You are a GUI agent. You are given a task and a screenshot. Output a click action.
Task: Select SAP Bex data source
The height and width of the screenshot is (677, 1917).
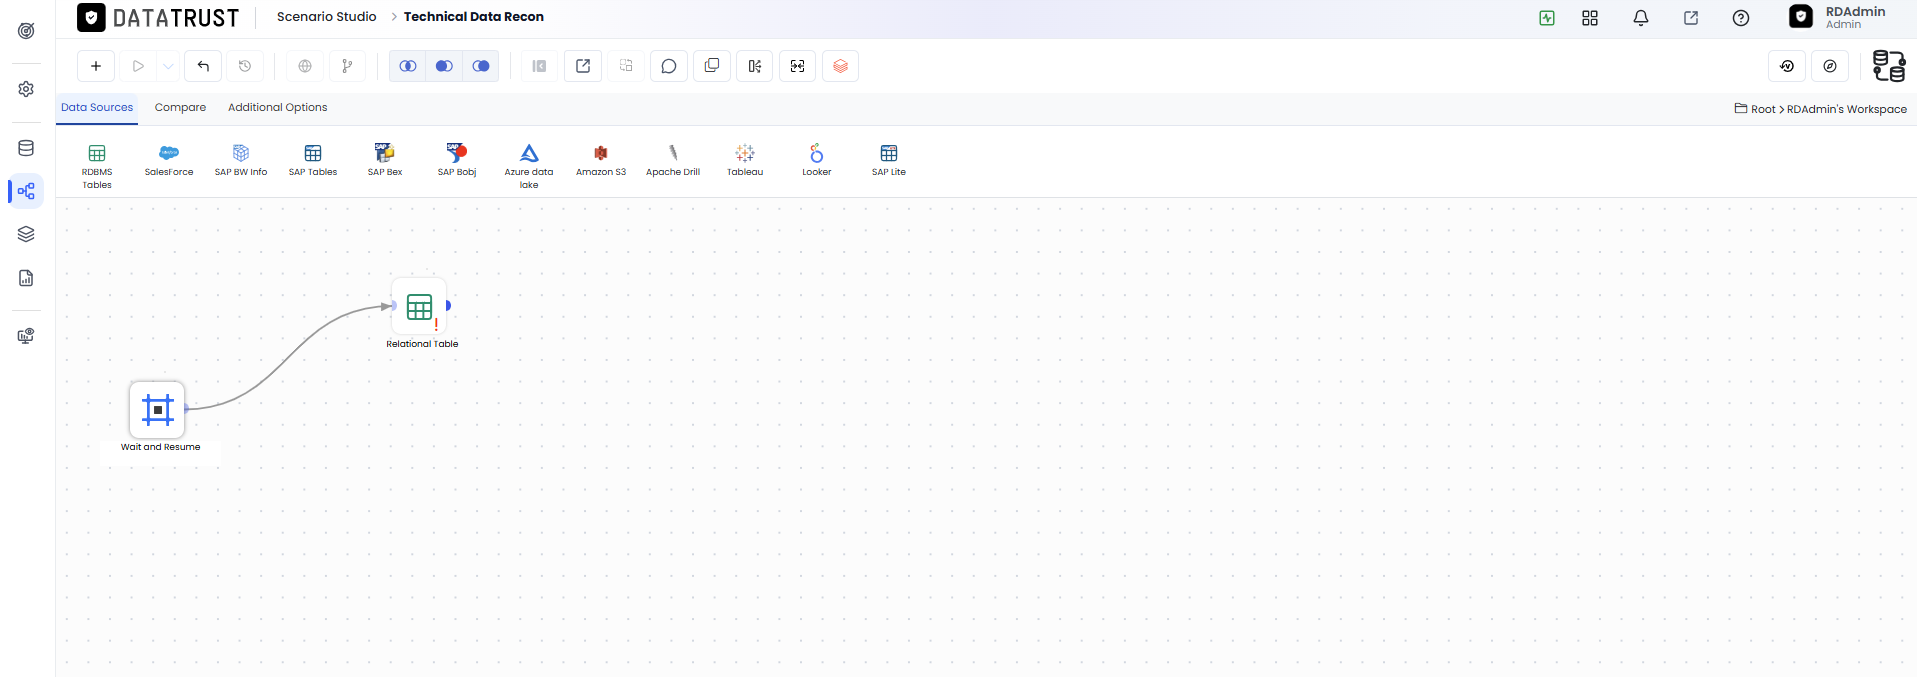click(x=385, y=160)
